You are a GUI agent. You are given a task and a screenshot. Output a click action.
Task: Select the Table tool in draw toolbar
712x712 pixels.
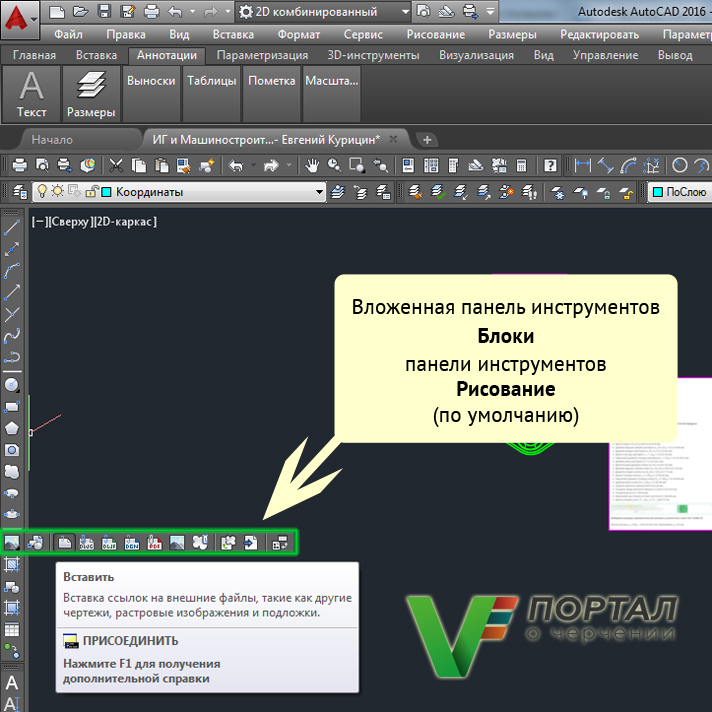(x=12, y=629)
